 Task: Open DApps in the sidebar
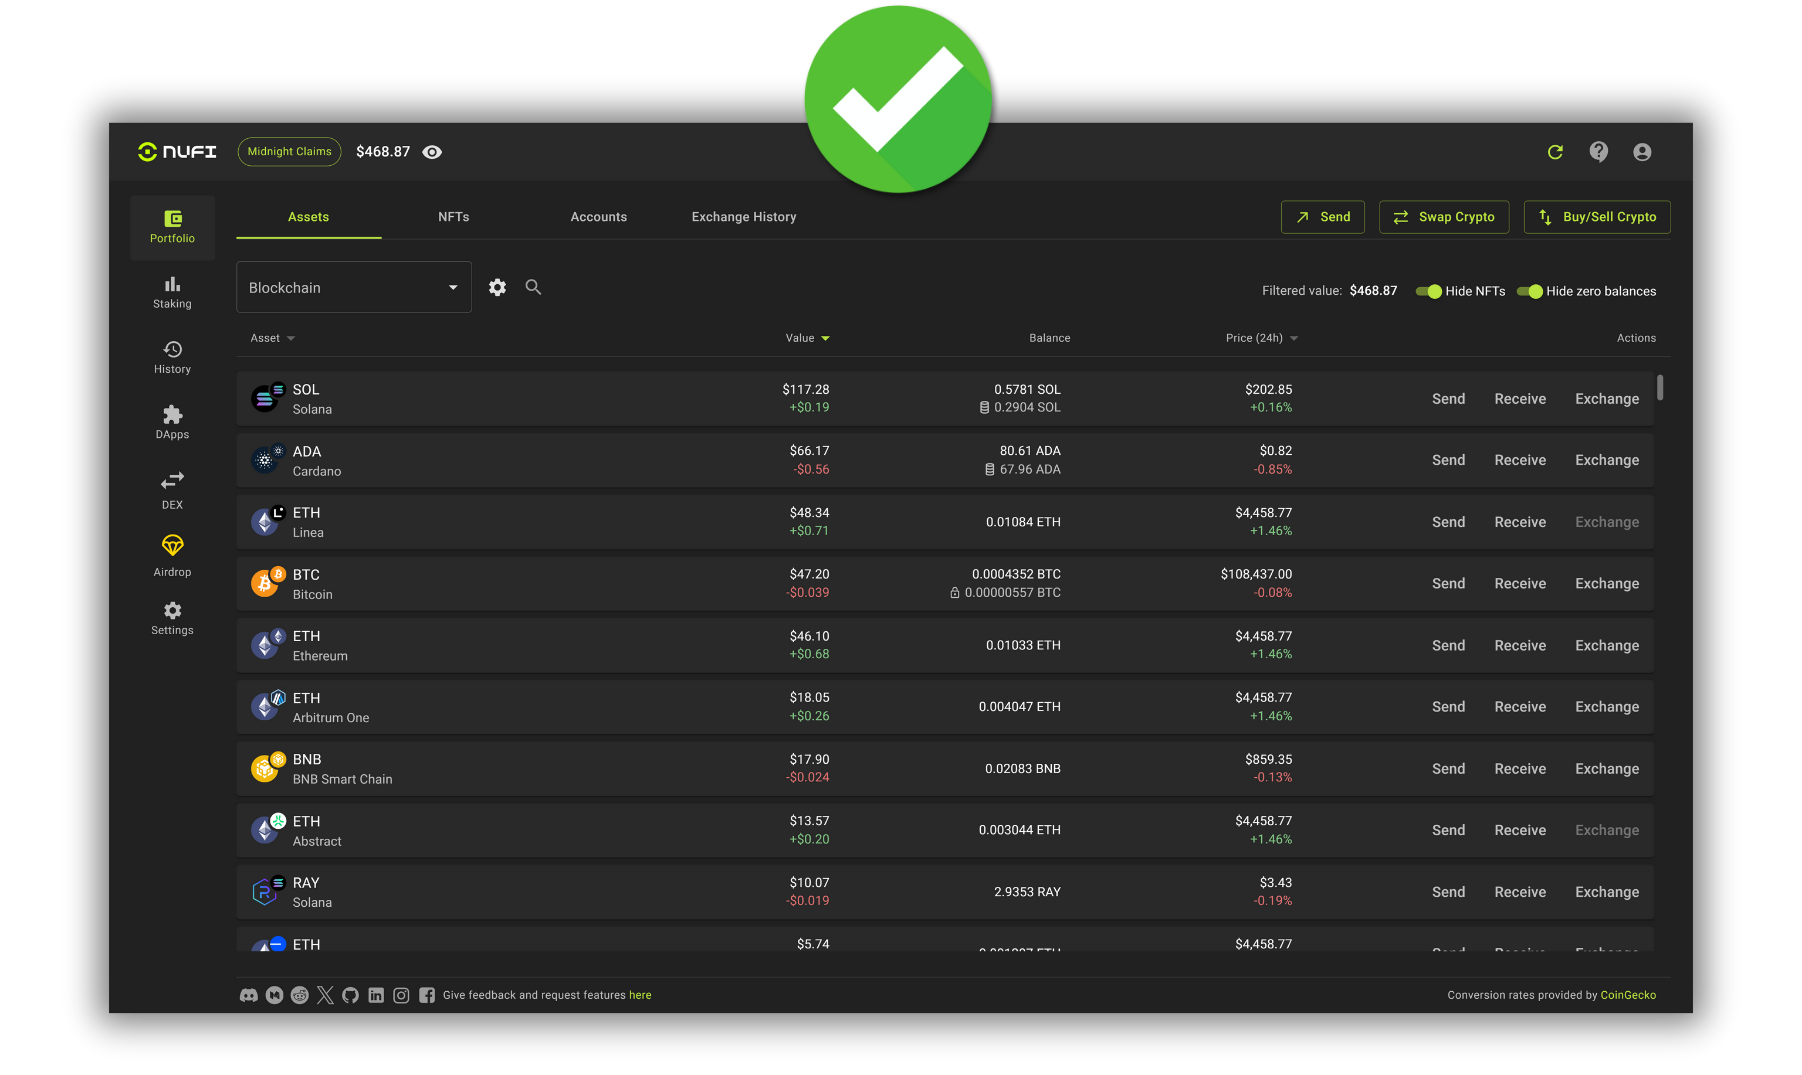pos(172,423)
